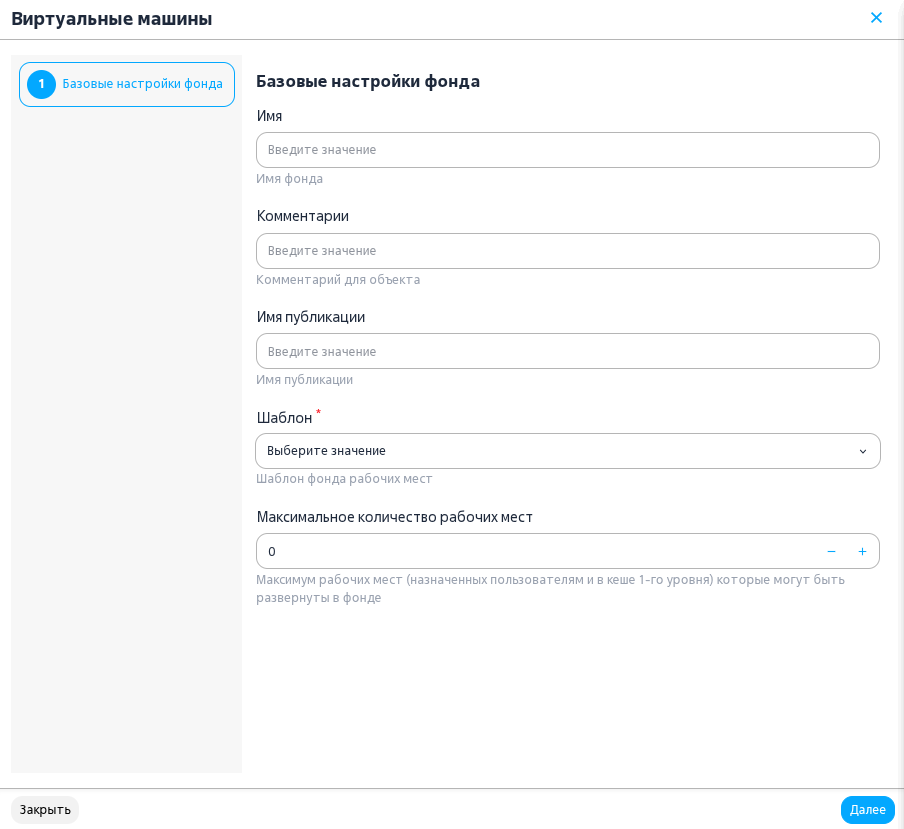
Task: Click the plus icon to increase рабочих мест
Action: [x=862, y=552]
